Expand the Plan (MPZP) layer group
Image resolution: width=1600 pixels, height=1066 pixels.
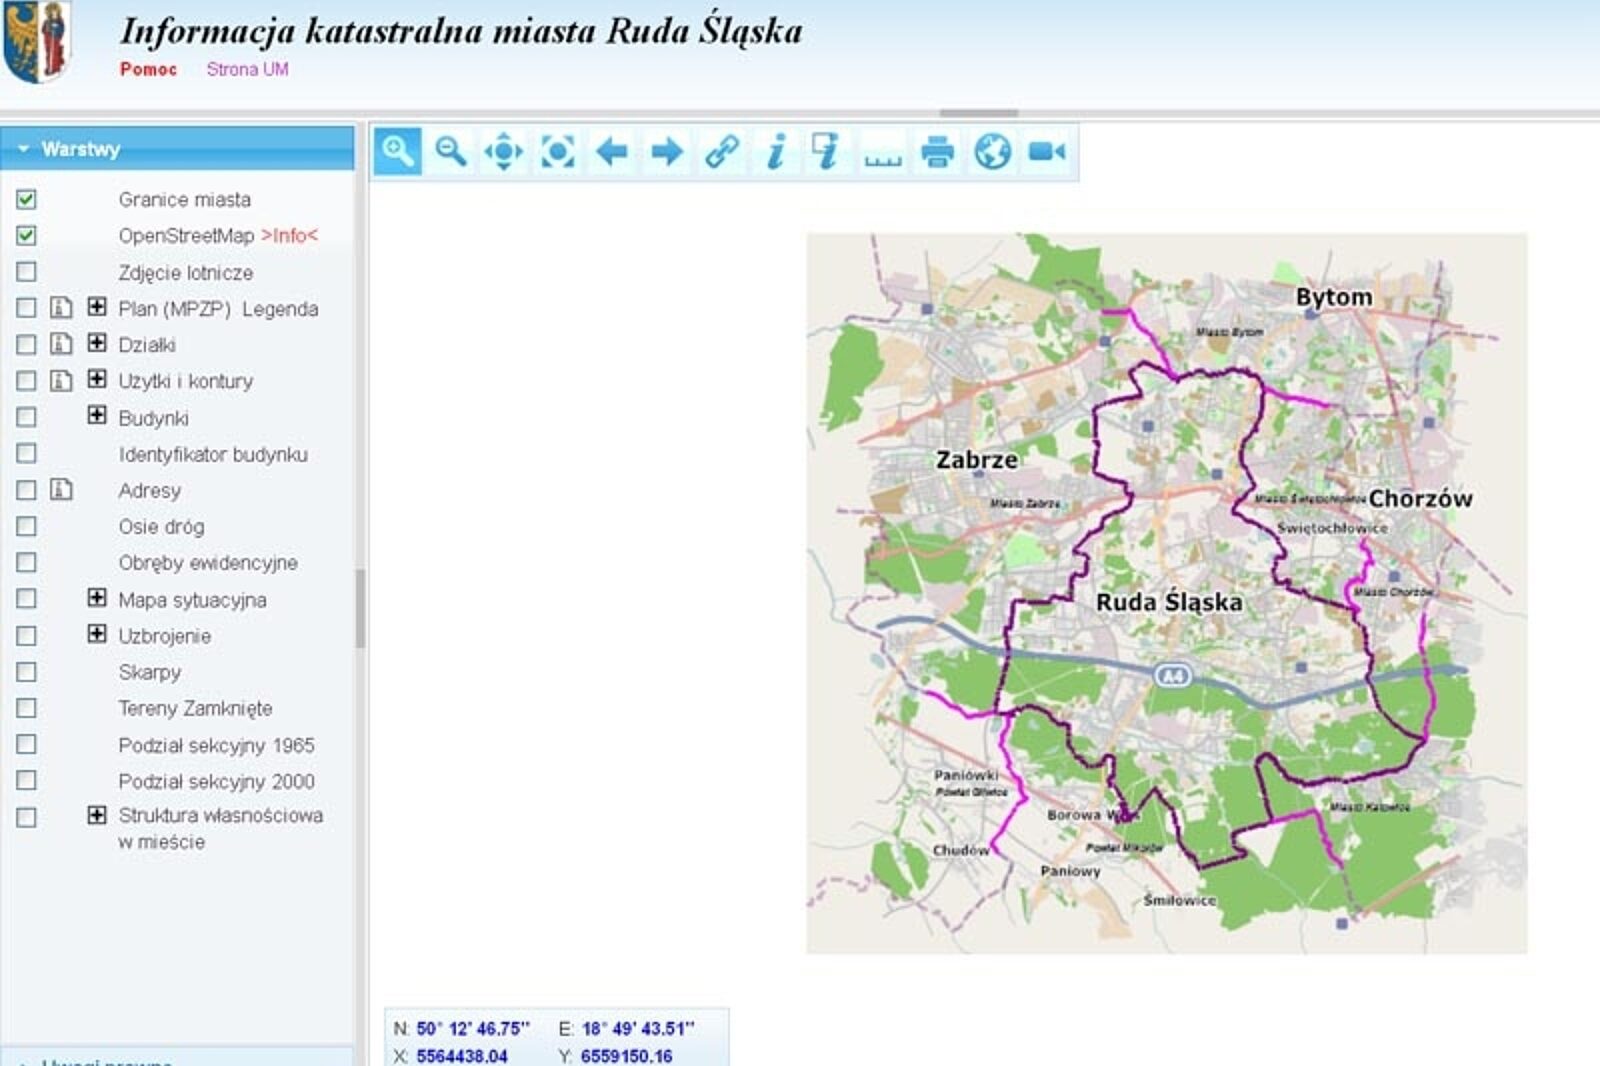click(97, 307)
